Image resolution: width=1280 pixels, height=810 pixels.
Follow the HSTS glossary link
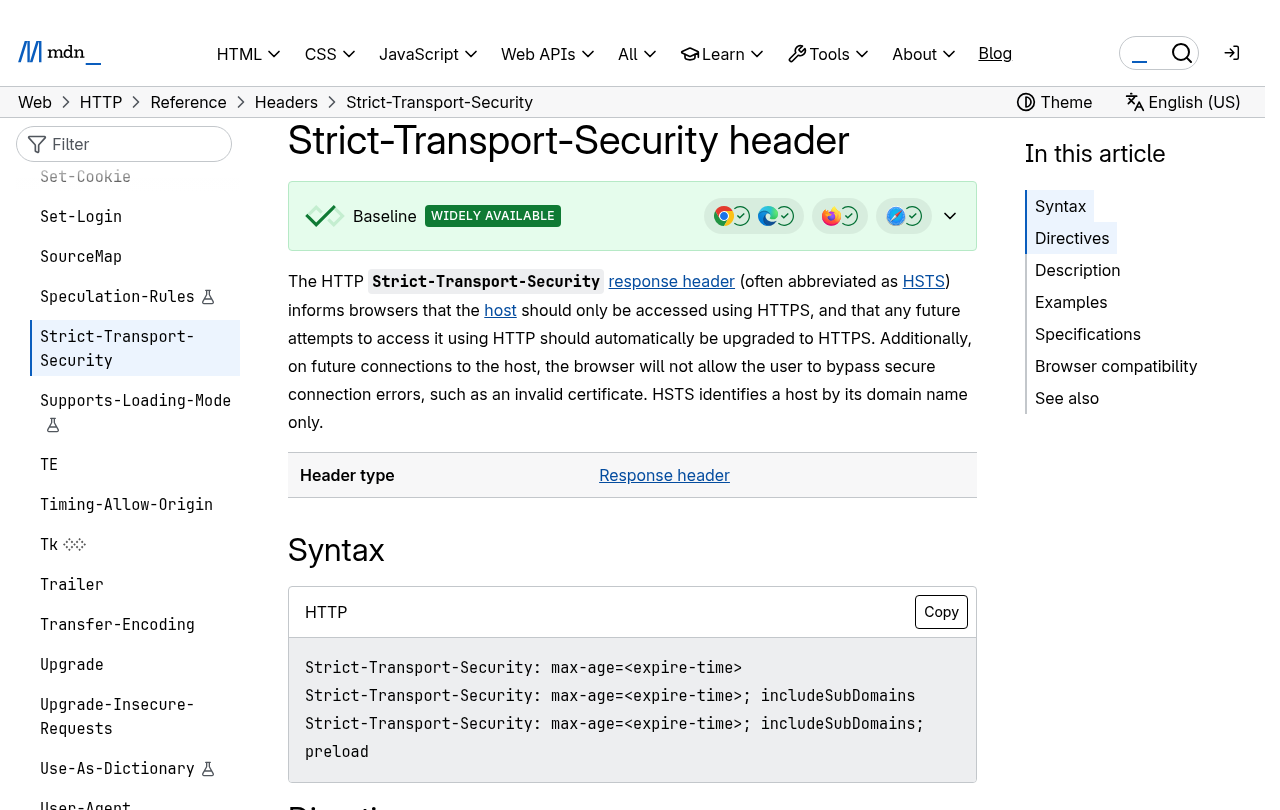[x=924, y=282]
